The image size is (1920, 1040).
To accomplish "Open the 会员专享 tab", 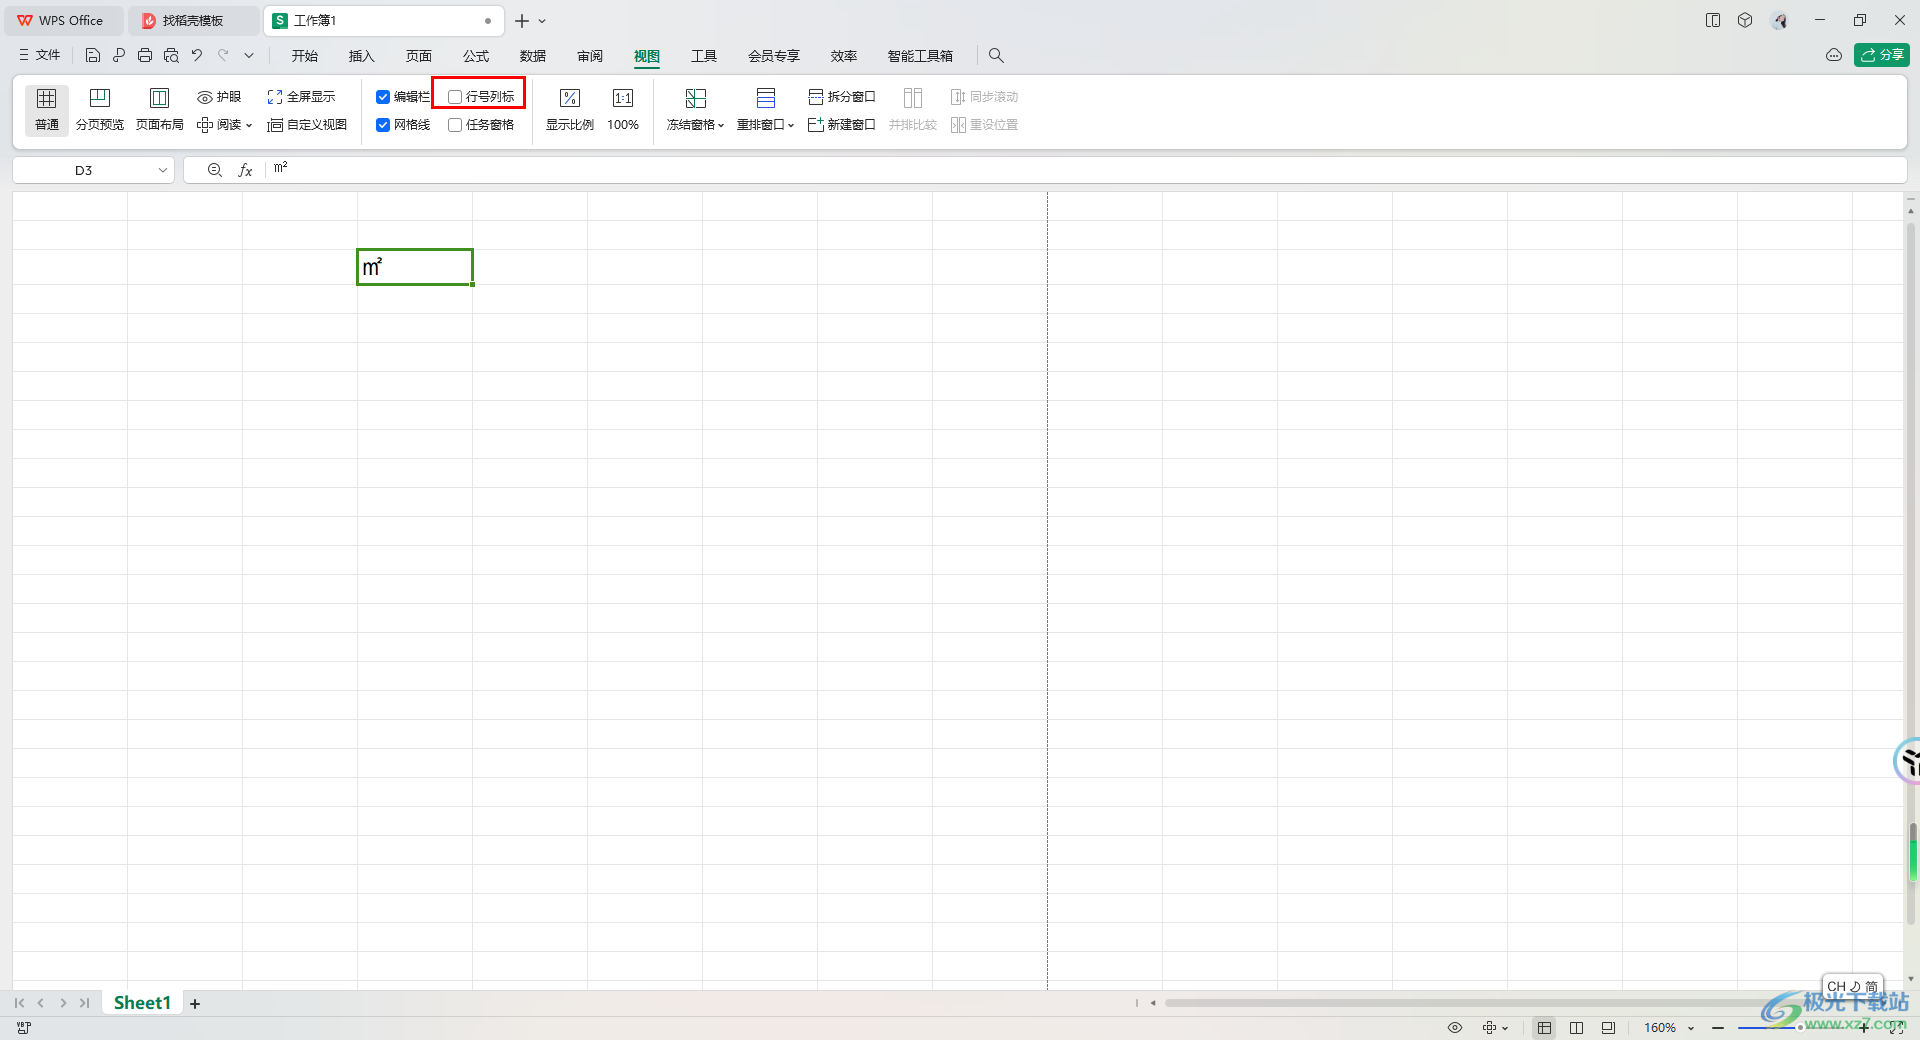I will (x=774, y=56).
